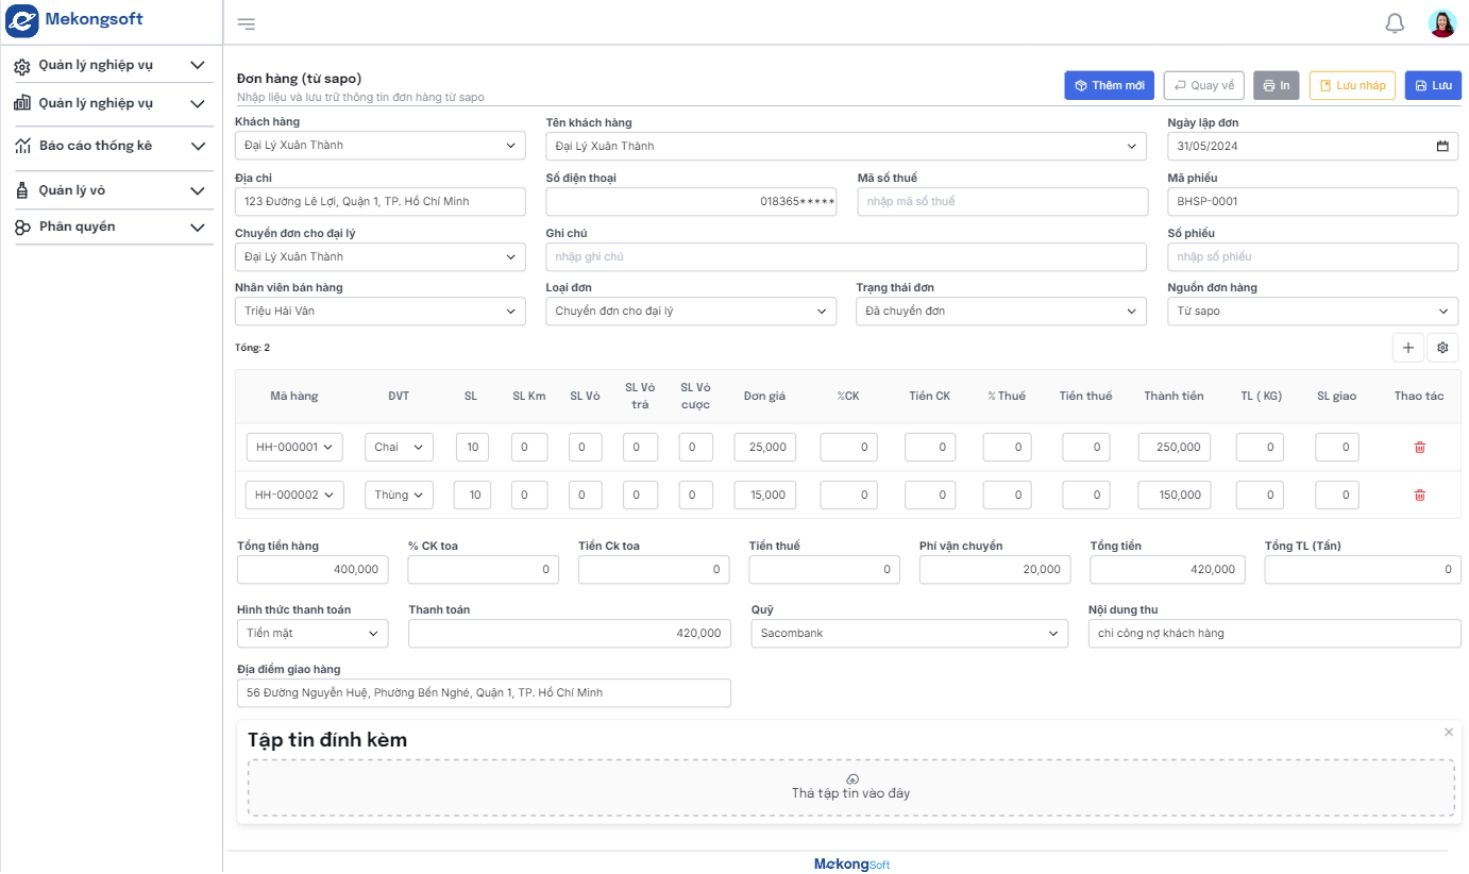Image resolution: width=1469 pixels, height=874 pixels.
Task: Click the Lưu save button
Action: click(x=1432, y=85)
